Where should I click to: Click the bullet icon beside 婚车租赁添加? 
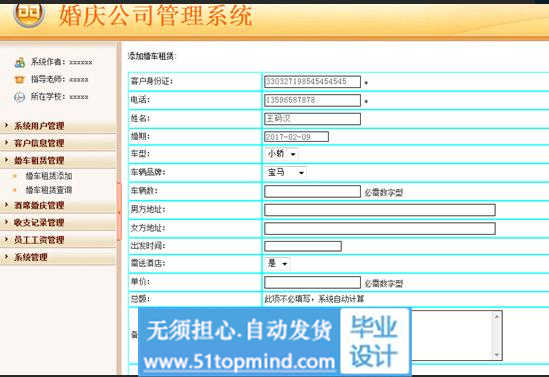point(15,176)
